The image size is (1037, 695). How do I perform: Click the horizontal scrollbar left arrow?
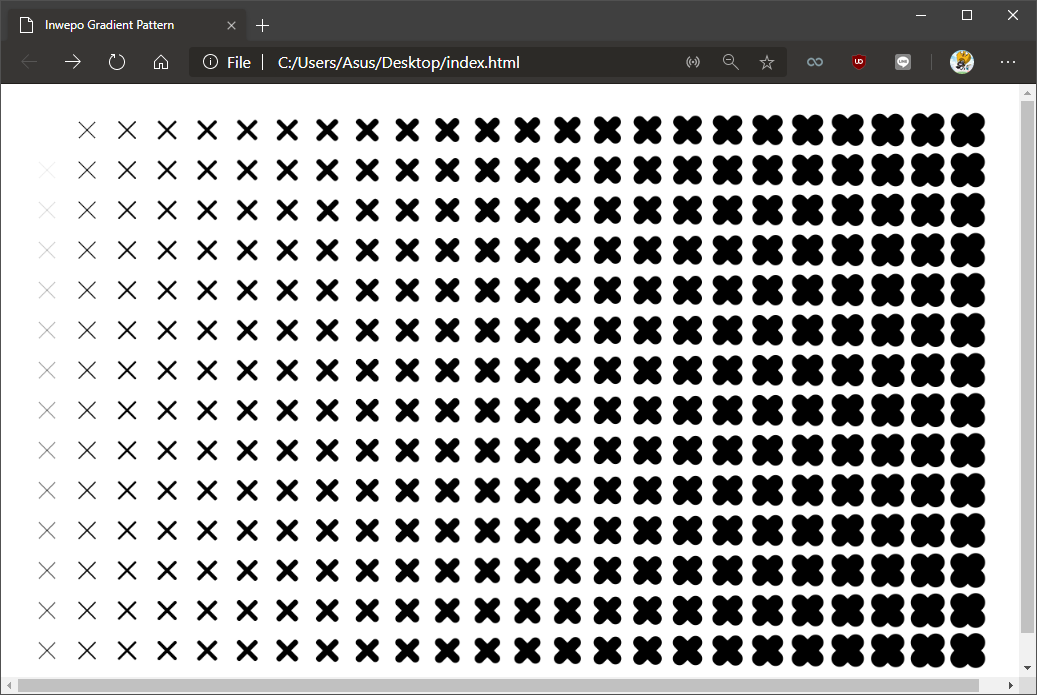tap(8, 686)
